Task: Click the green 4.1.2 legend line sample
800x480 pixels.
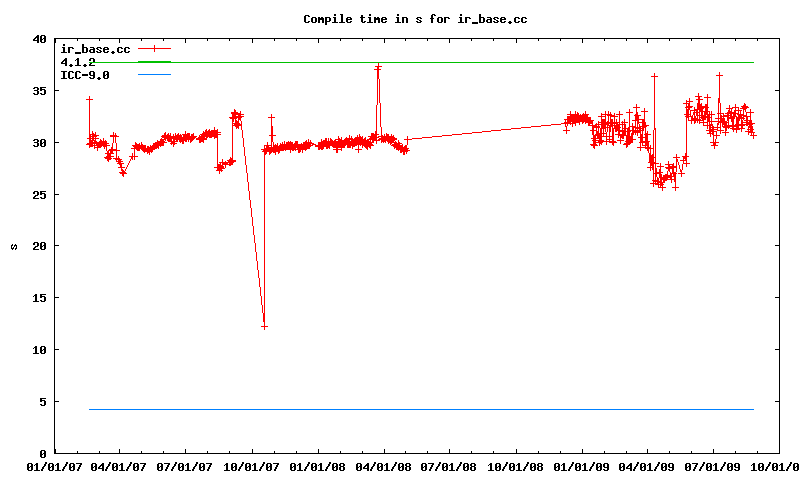Action: pyautogui.click(x=154, y=61)
